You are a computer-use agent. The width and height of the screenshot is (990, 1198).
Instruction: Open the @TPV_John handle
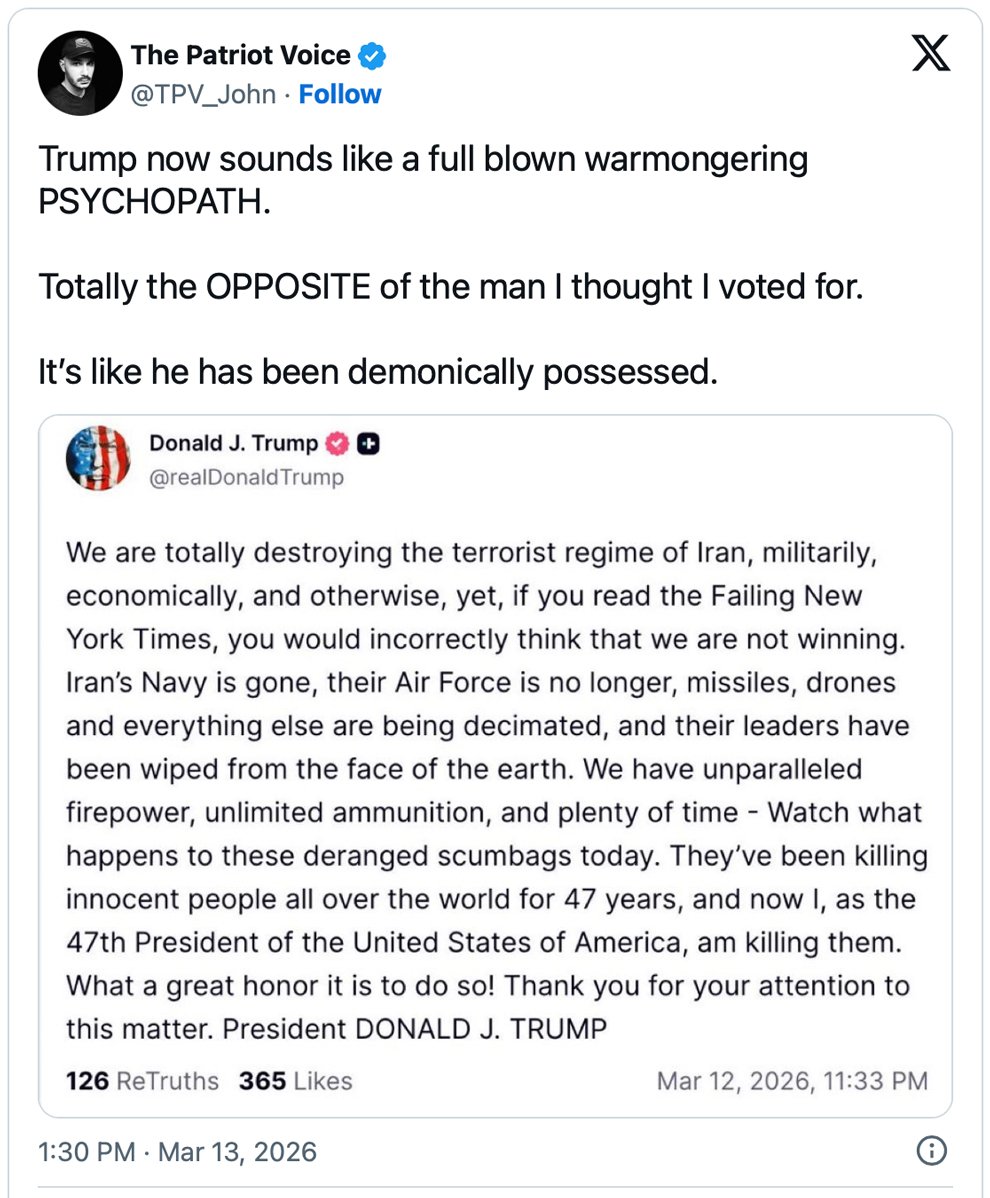[204, 95]
